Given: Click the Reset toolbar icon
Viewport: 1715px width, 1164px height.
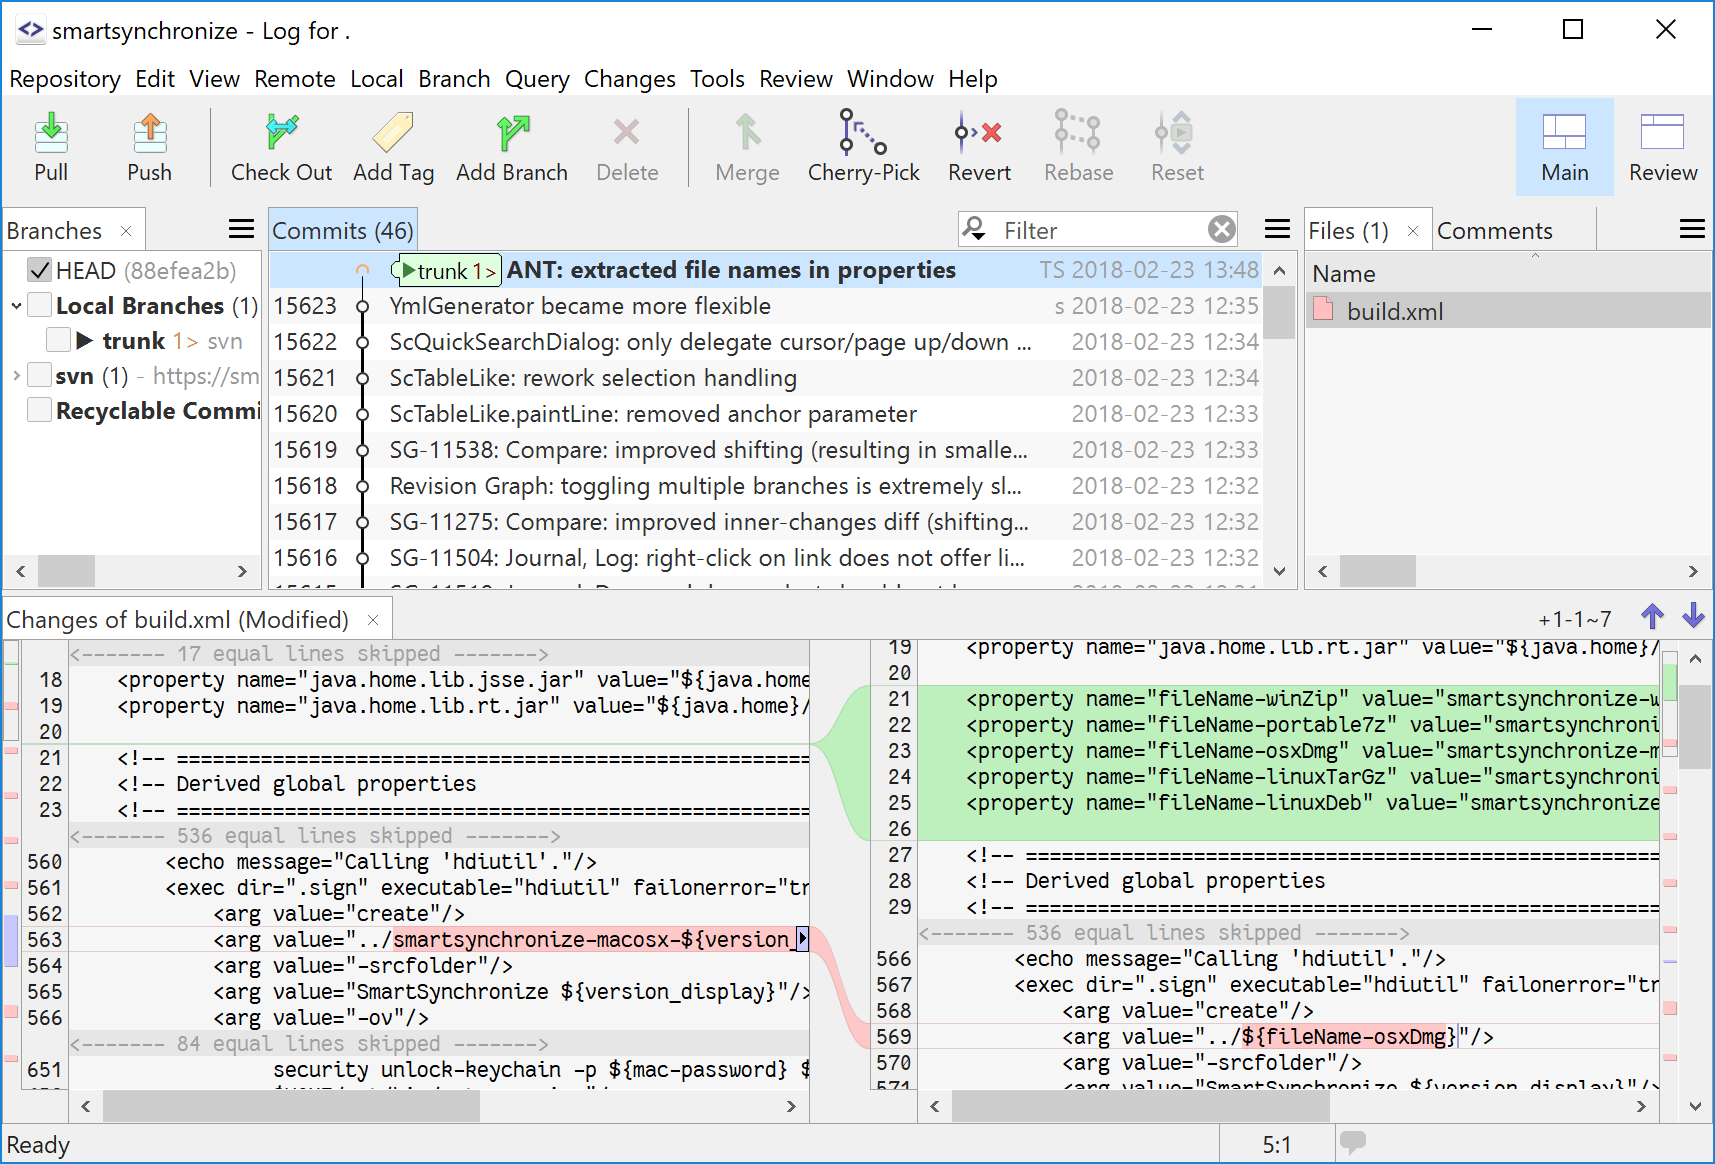Looking at the screenshot, I should pyautogui.click(x=1176, y=132).
